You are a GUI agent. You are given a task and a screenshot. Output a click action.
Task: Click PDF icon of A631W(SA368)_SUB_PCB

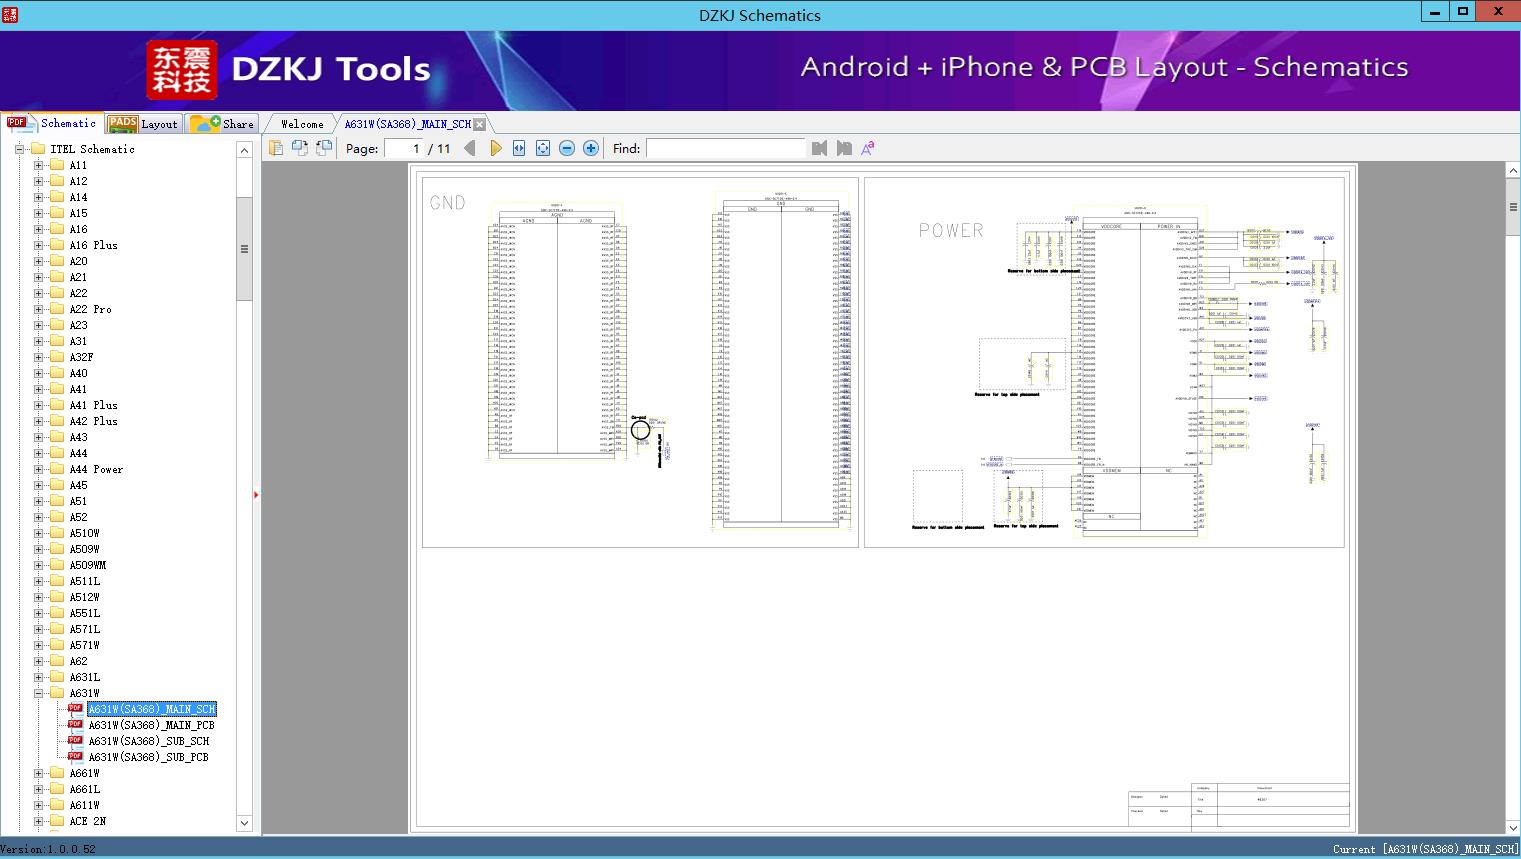click(x=75, y=756)
